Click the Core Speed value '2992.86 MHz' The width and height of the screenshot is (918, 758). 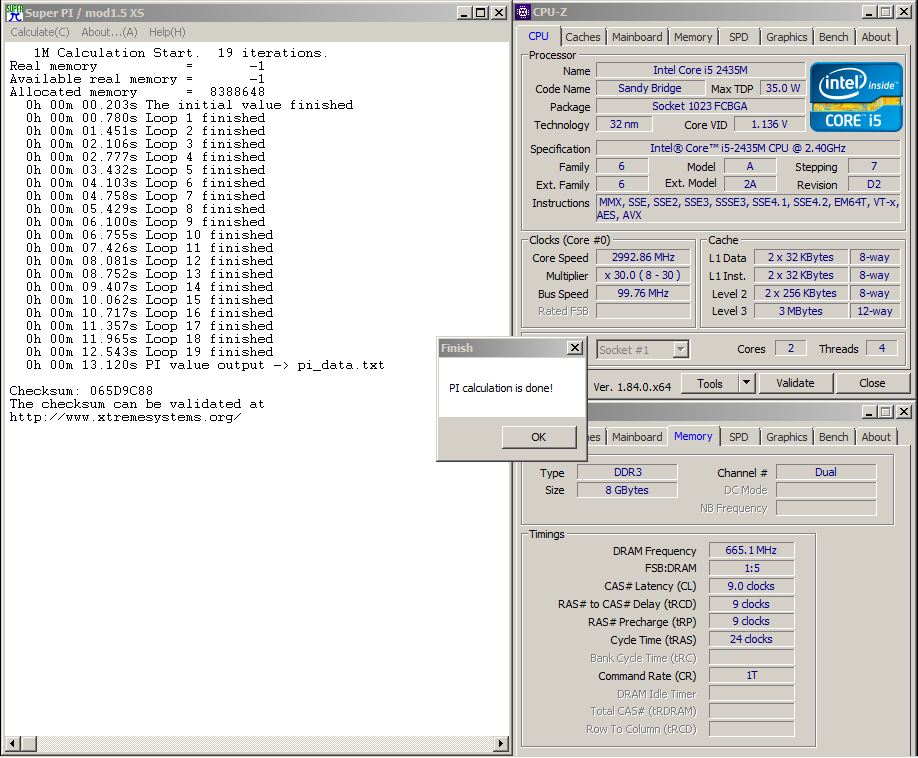[643, 258]
